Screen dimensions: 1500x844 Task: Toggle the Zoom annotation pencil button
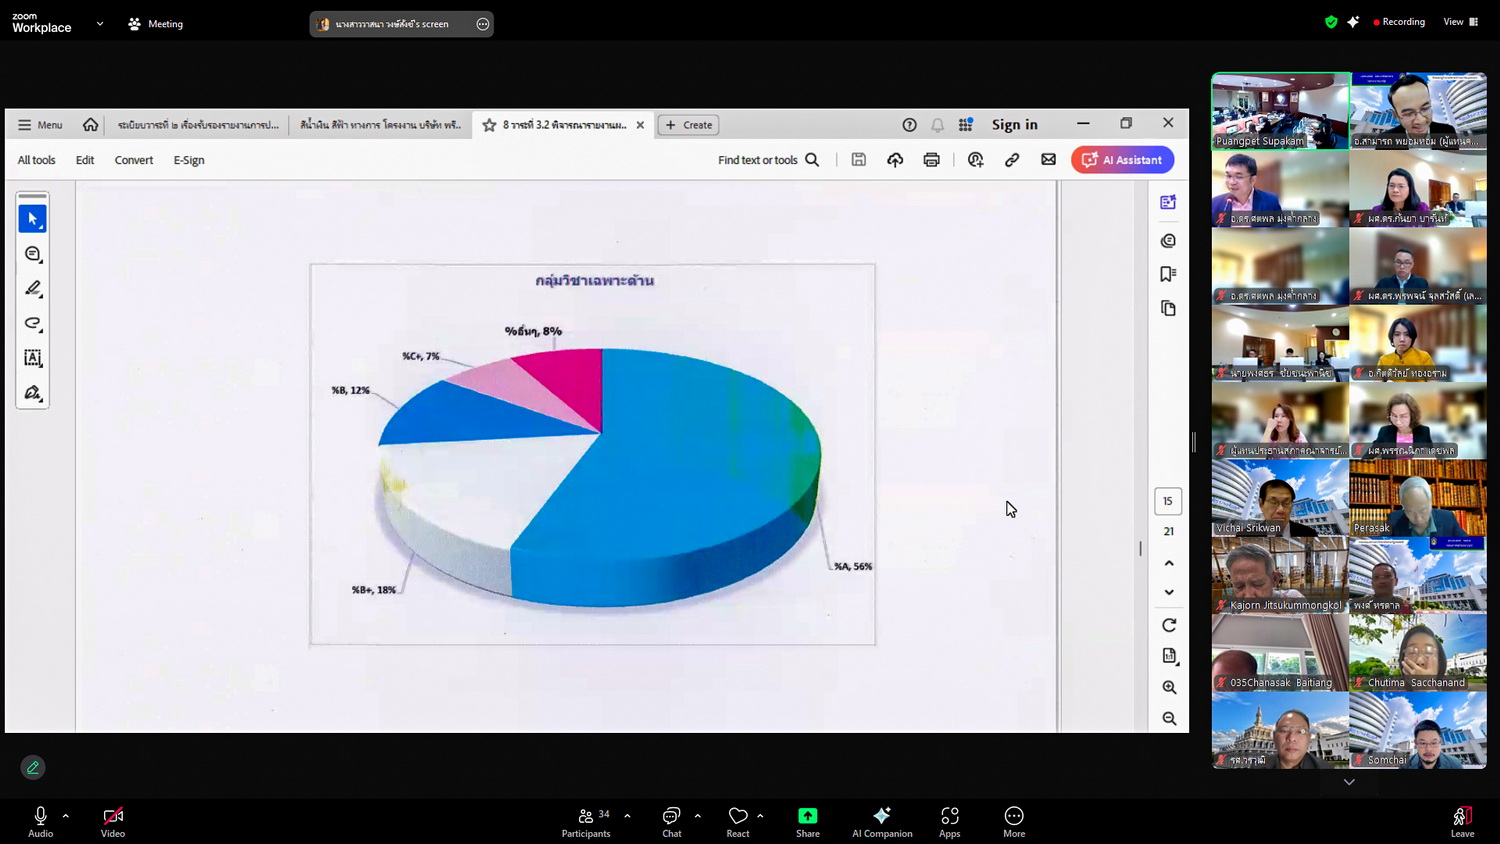coord(33,767)
